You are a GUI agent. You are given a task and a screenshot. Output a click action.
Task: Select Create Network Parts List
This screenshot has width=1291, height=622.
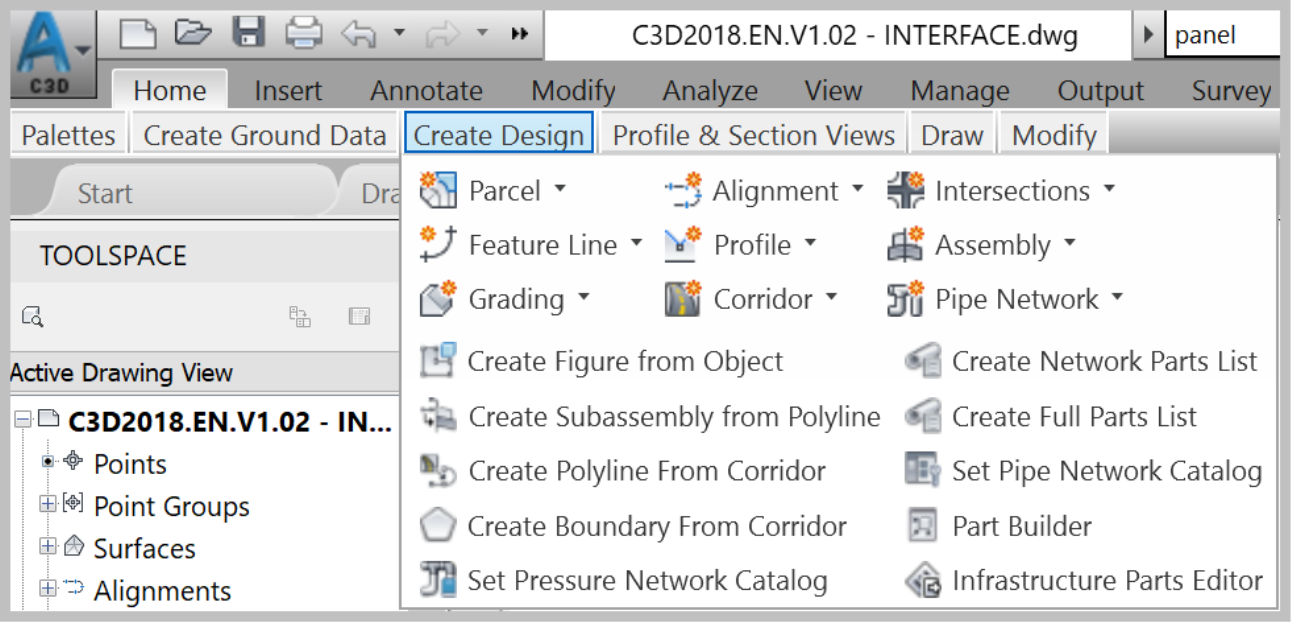pyautogui.click(x=1081, y=361)
